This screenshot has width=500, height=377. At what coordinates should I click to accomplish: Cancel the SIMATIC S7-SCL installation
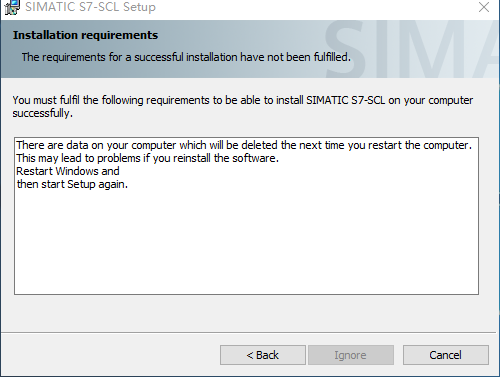pyautogui.click(x=446, y=355)
